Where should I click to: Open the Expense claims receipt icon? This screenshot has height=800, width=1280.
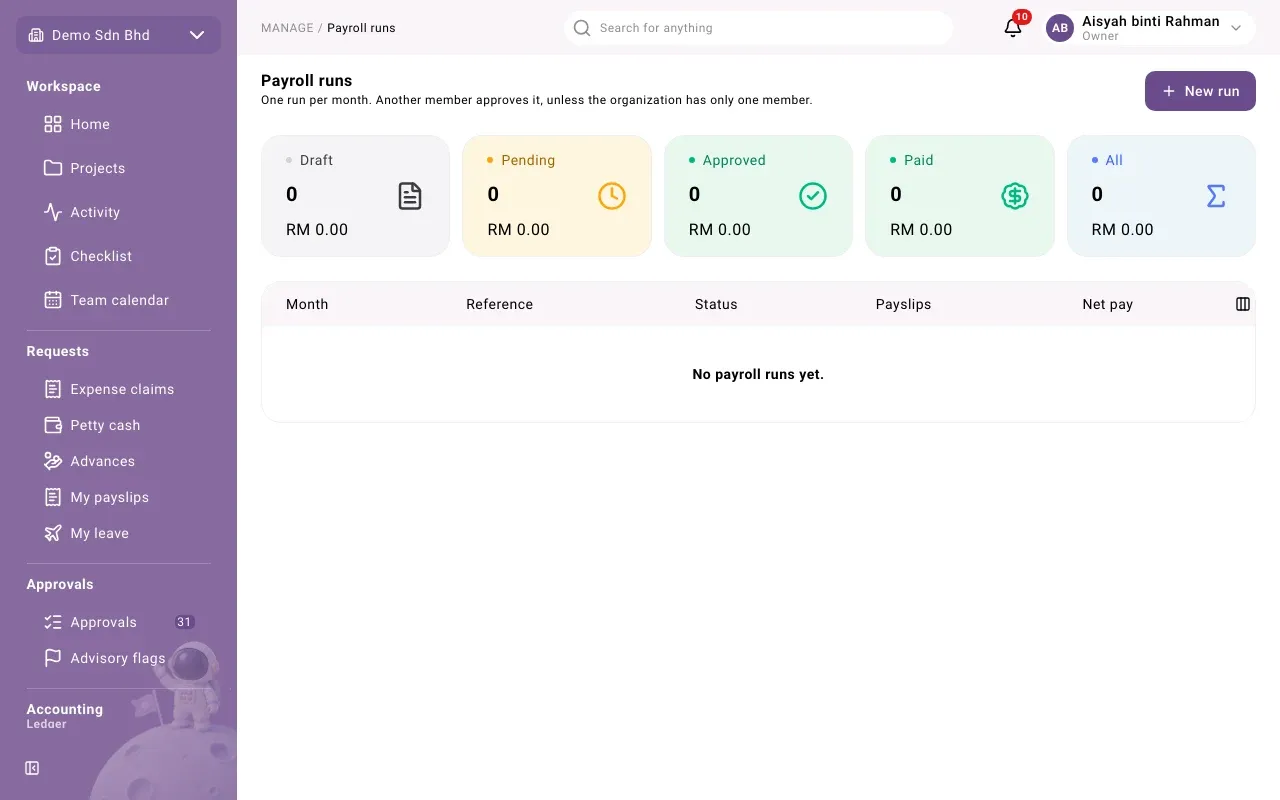click(x=53, y=389)
